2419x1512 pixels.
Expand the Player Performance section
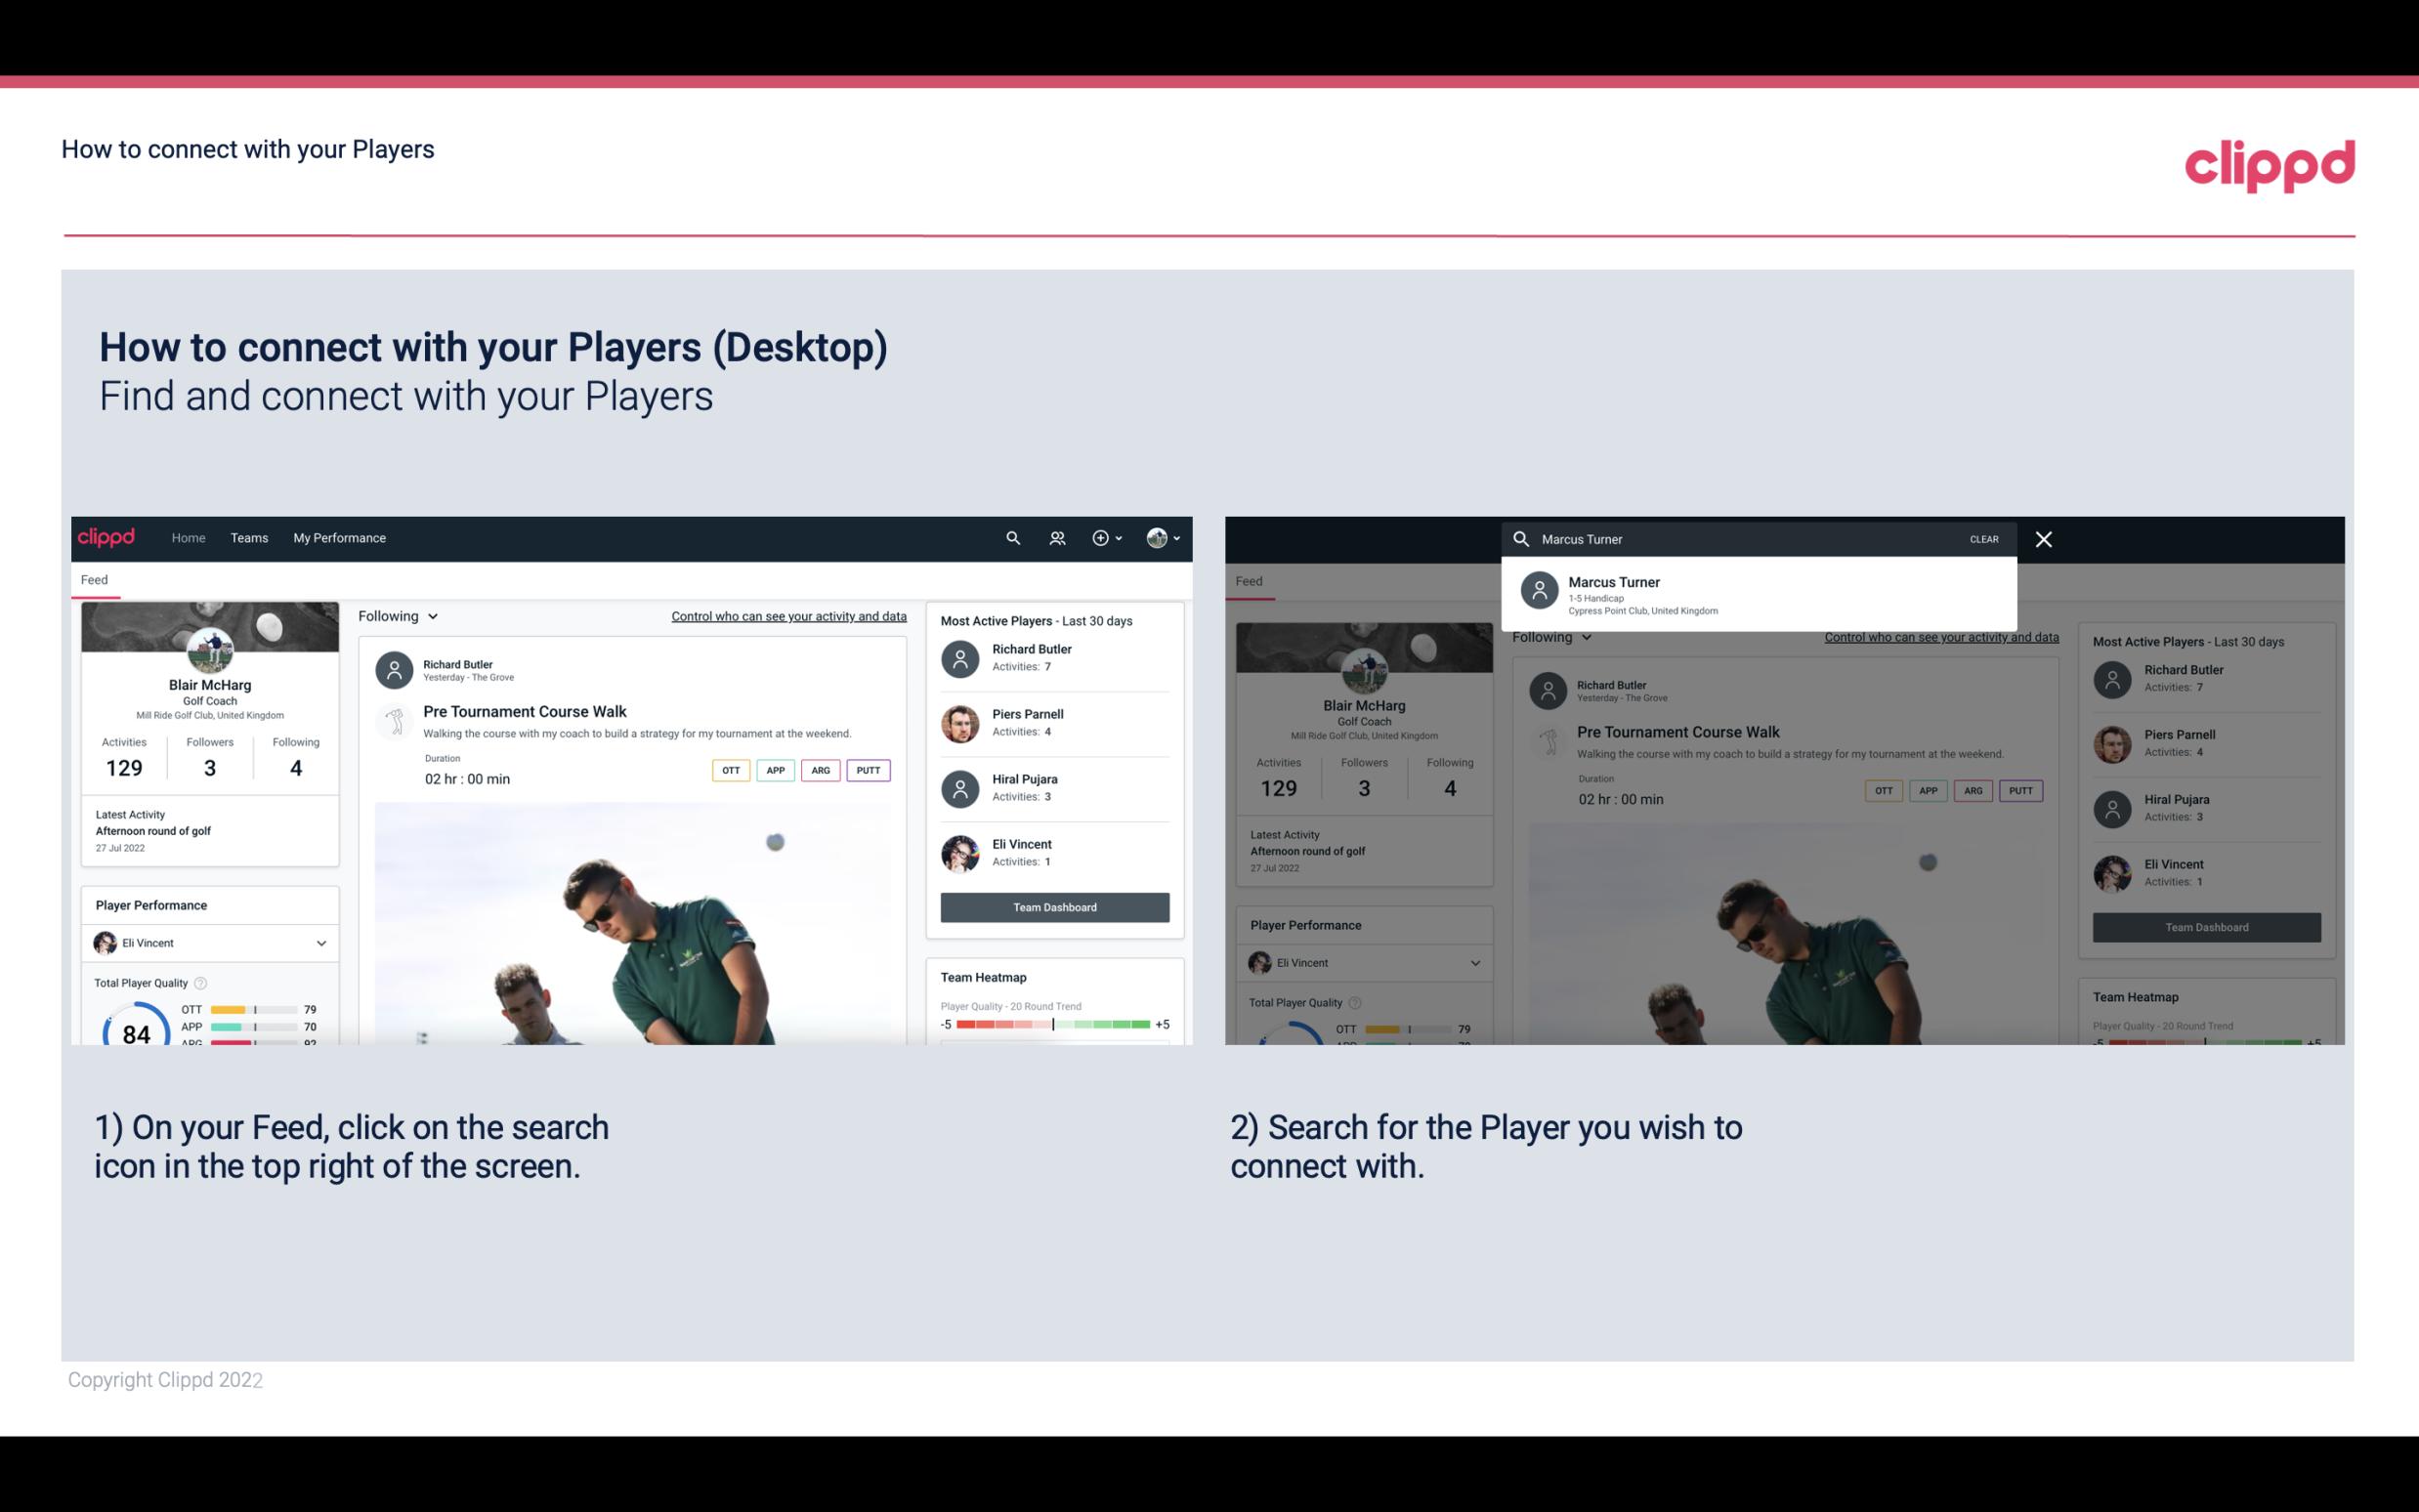click(x=318, y=943)
